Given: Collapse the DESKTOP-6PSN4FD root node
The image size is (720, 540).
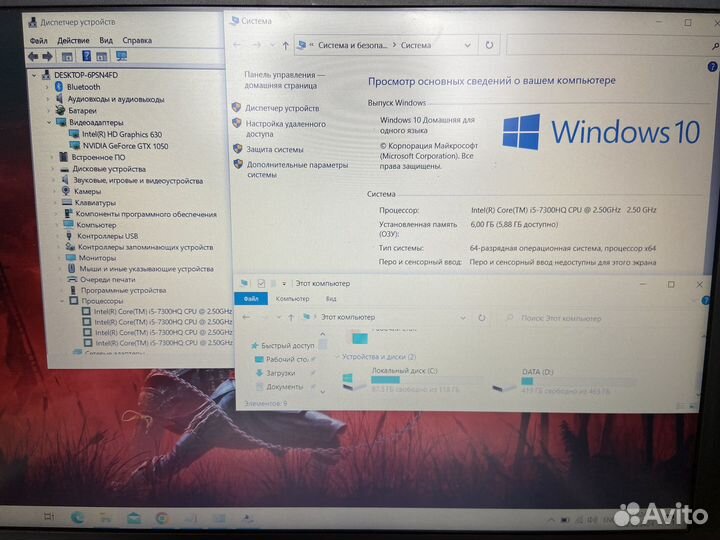Looking at the screenshot, I should tap(34, 75).
